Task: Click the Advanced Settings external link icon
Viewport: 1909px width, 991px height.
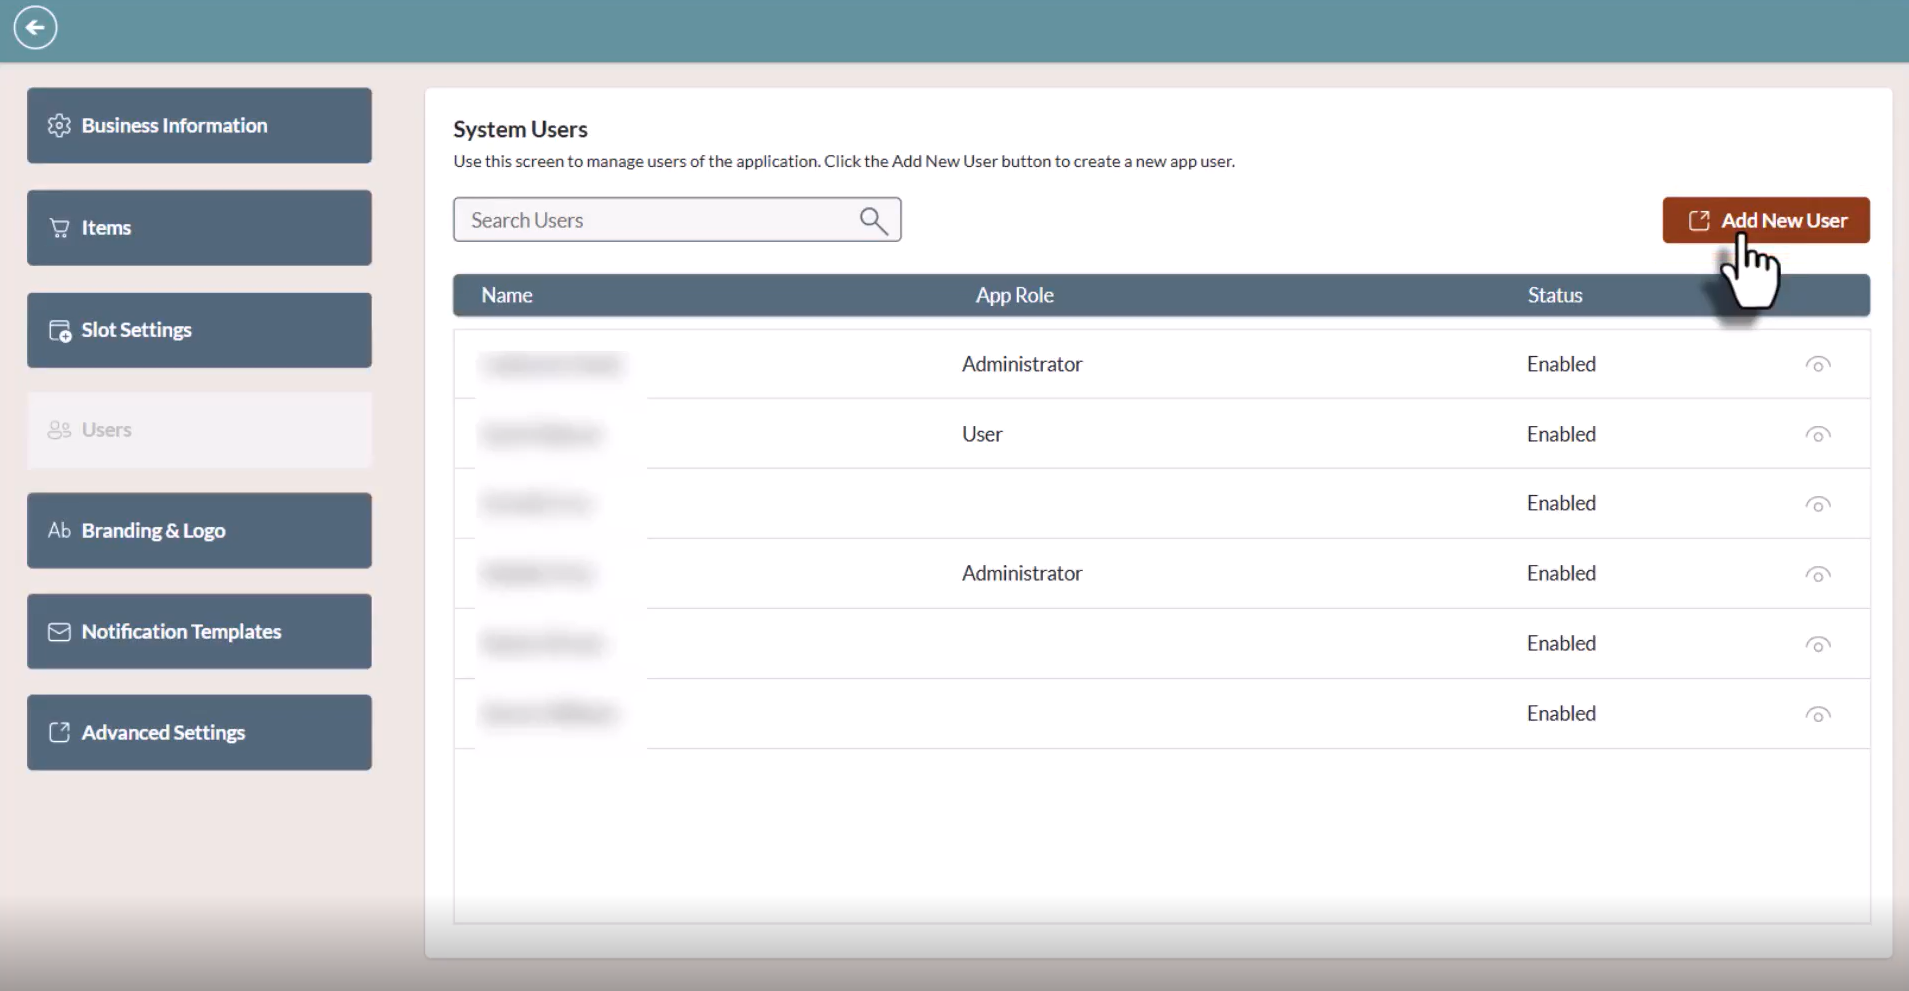Action: coord(58,732)
